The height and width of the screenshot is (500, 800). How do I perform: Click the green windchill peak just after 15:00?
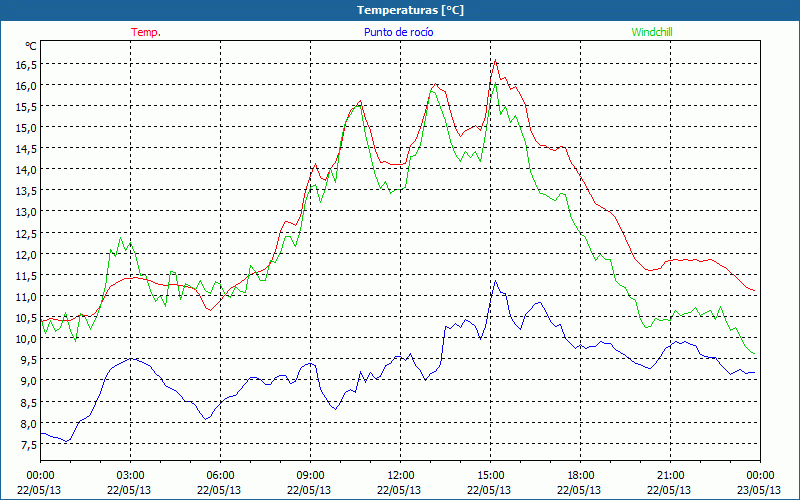(x=495, y=83)
